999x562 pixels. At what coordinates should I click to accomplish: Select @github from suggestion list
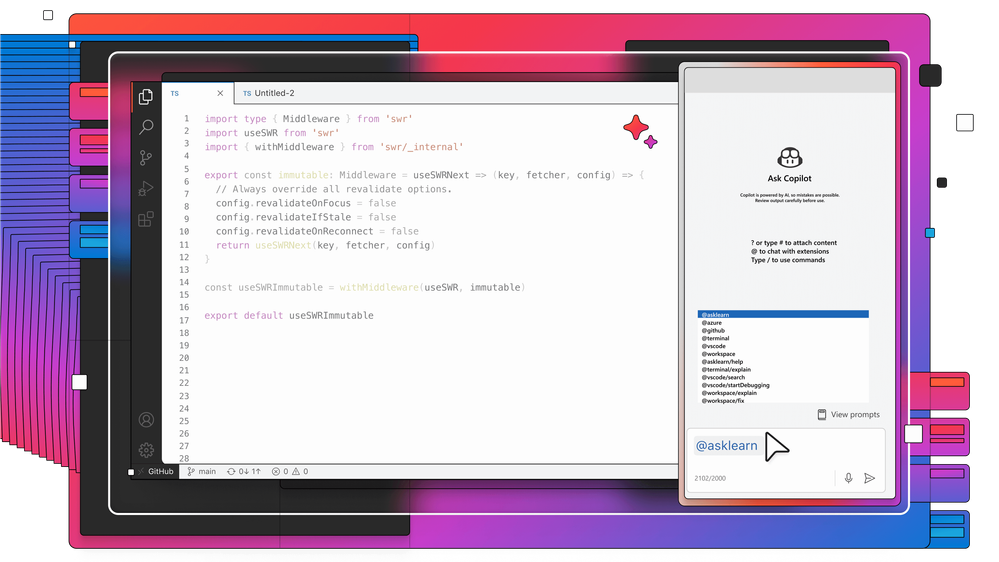pyautogui.click(x=783, y=331)
